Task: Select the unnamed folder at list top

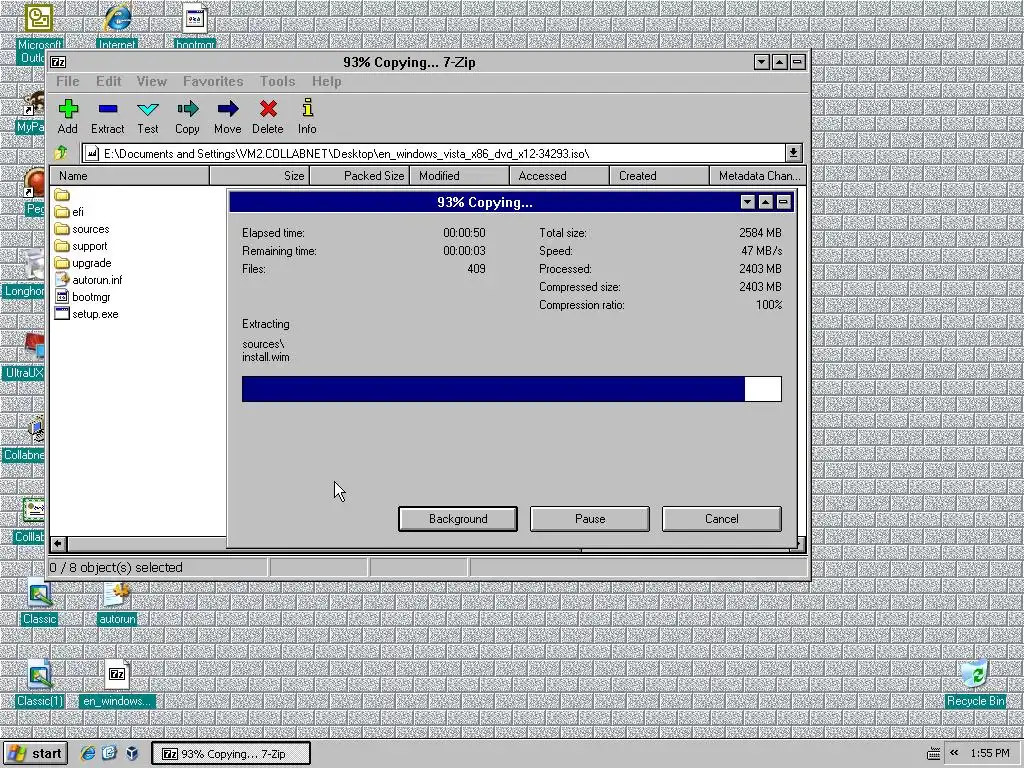Action: pyautogui.click(x=62, y=195)
